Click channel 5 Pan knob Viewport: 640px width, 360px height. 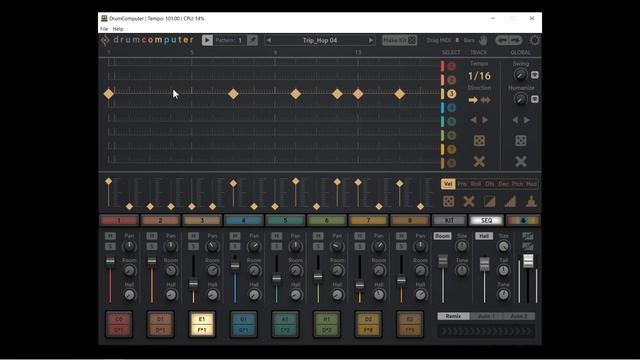[x=295, y=246]
